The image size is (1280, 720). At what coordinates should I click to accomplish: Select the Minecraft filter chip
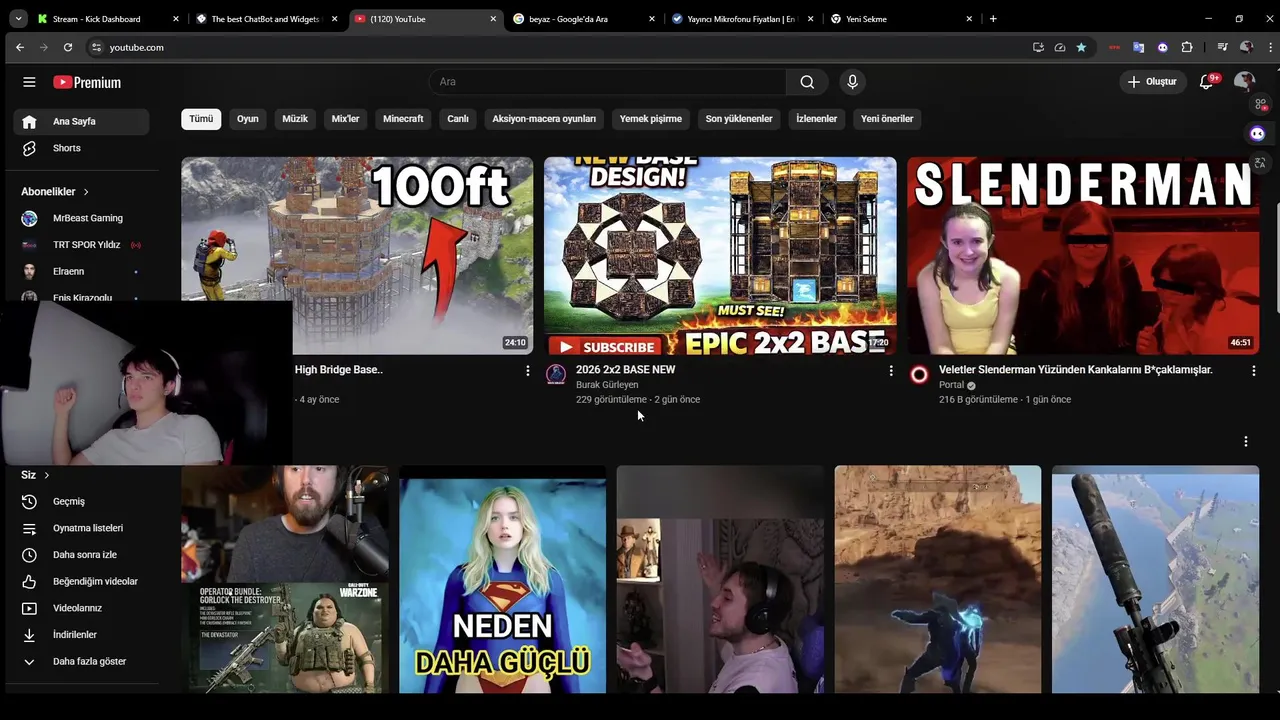403,119
